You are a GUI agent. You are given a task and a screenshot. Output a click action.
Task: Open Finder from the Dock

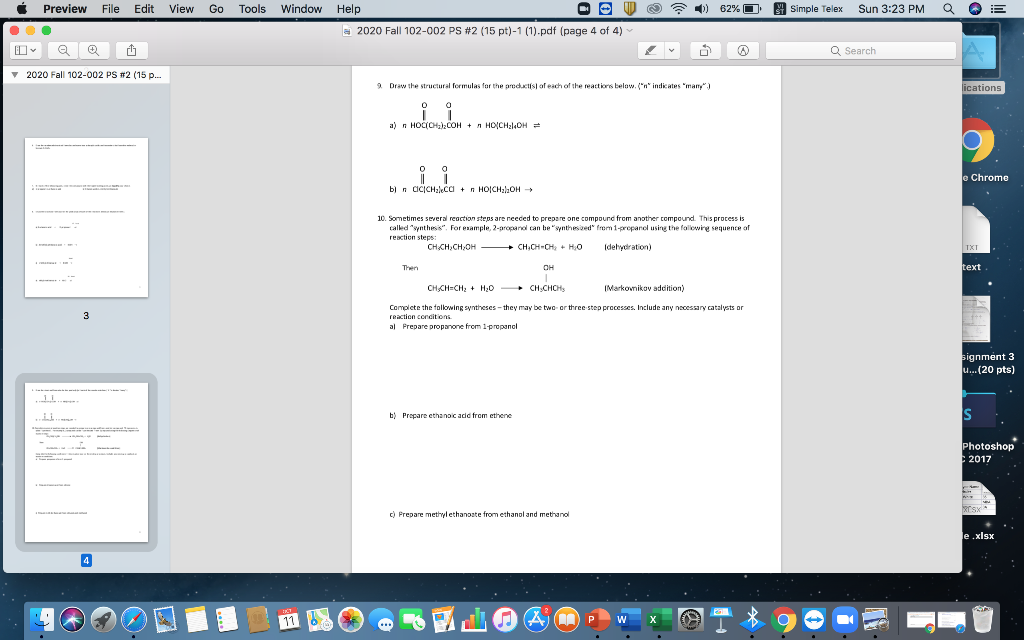click(x=42, y=619)
